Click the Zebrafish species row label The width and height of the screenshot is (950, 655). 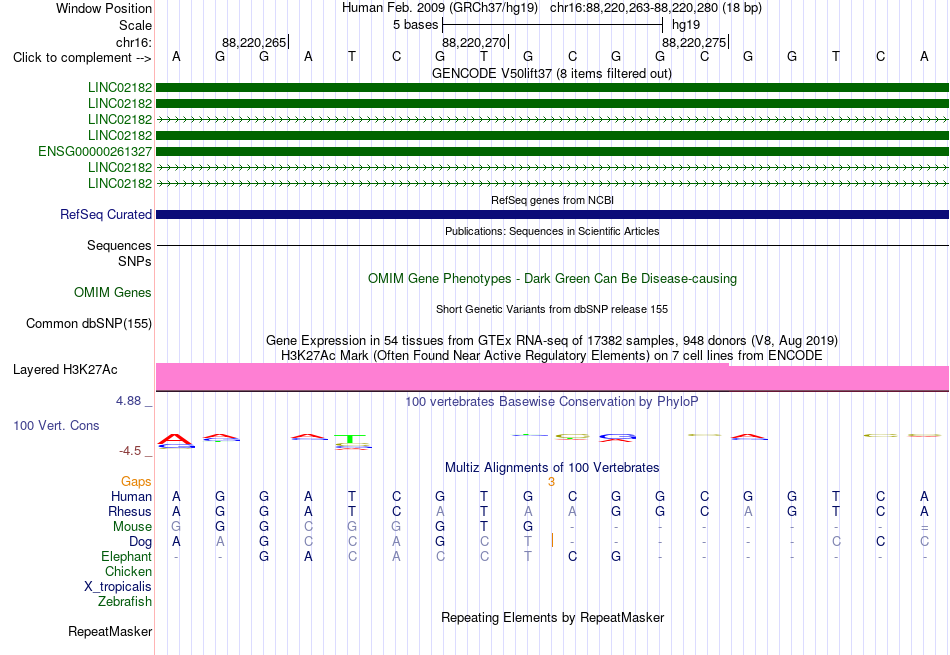click(125, 602)
